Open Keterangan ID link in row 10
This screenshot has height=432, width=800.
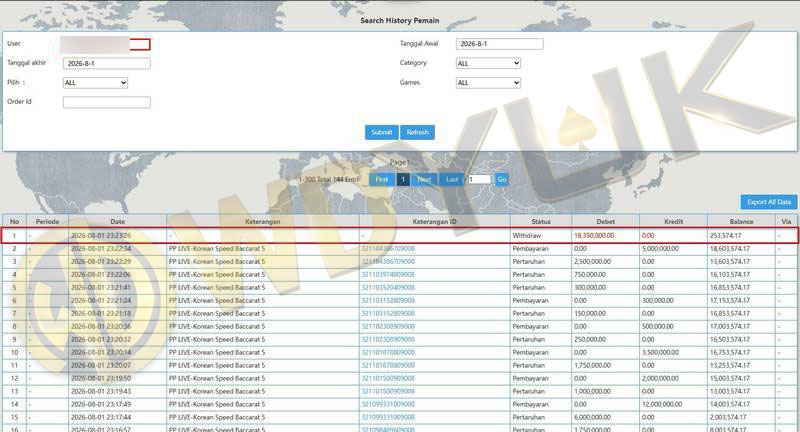[388, 352]
